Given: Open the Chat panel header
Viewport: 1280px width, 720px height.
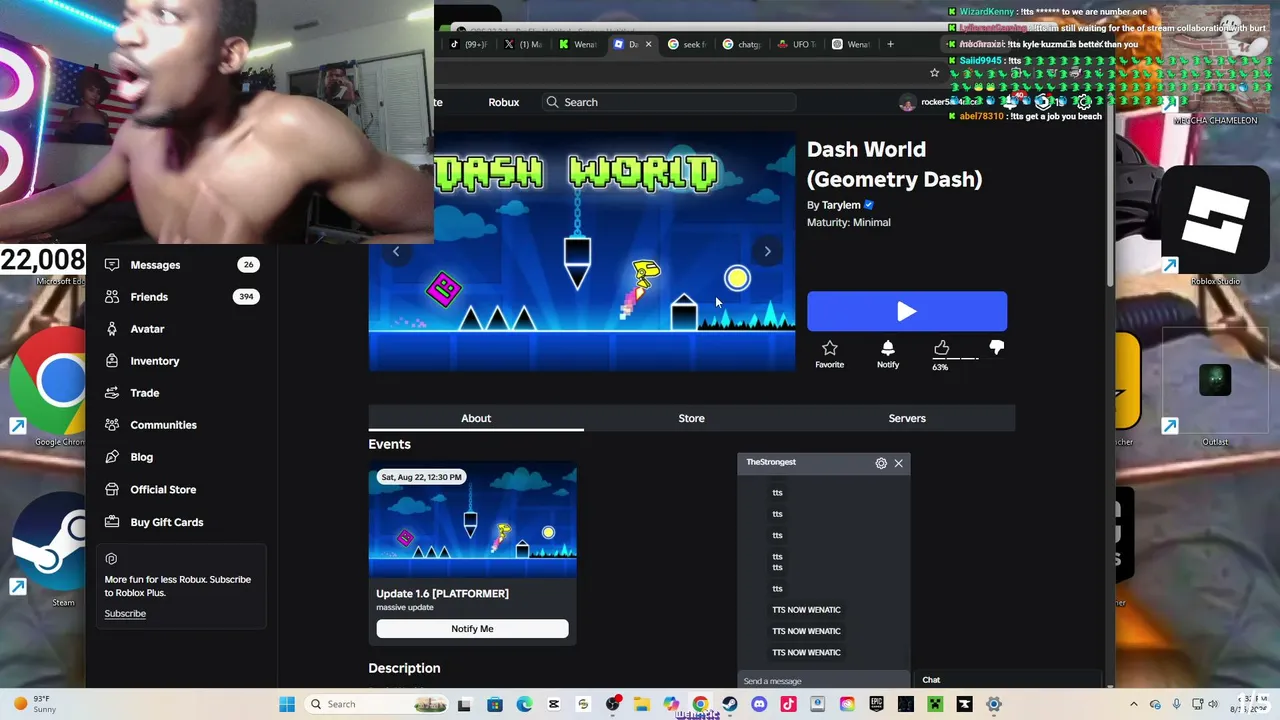Looking at the screenshot, I should (1008, 680).
